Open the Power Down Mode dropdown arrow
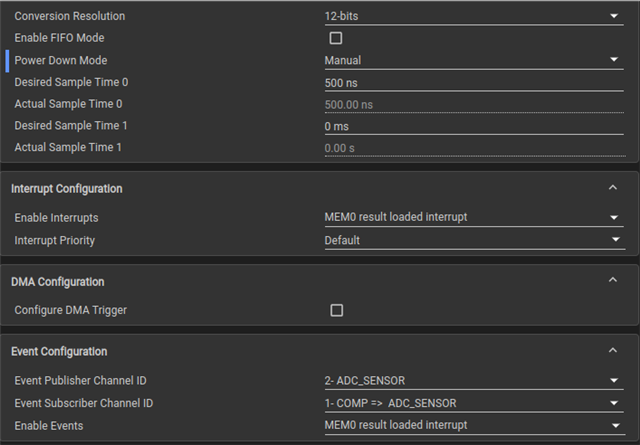The image size is (640, 445). click(614, 60)
